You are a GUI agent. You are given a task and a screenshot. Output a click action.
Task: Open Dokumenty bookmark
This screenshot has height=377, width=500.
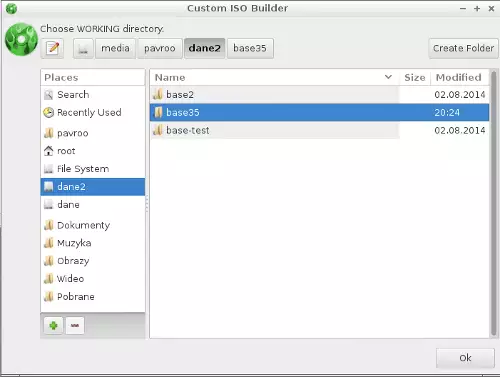click(x=93, y=225)
